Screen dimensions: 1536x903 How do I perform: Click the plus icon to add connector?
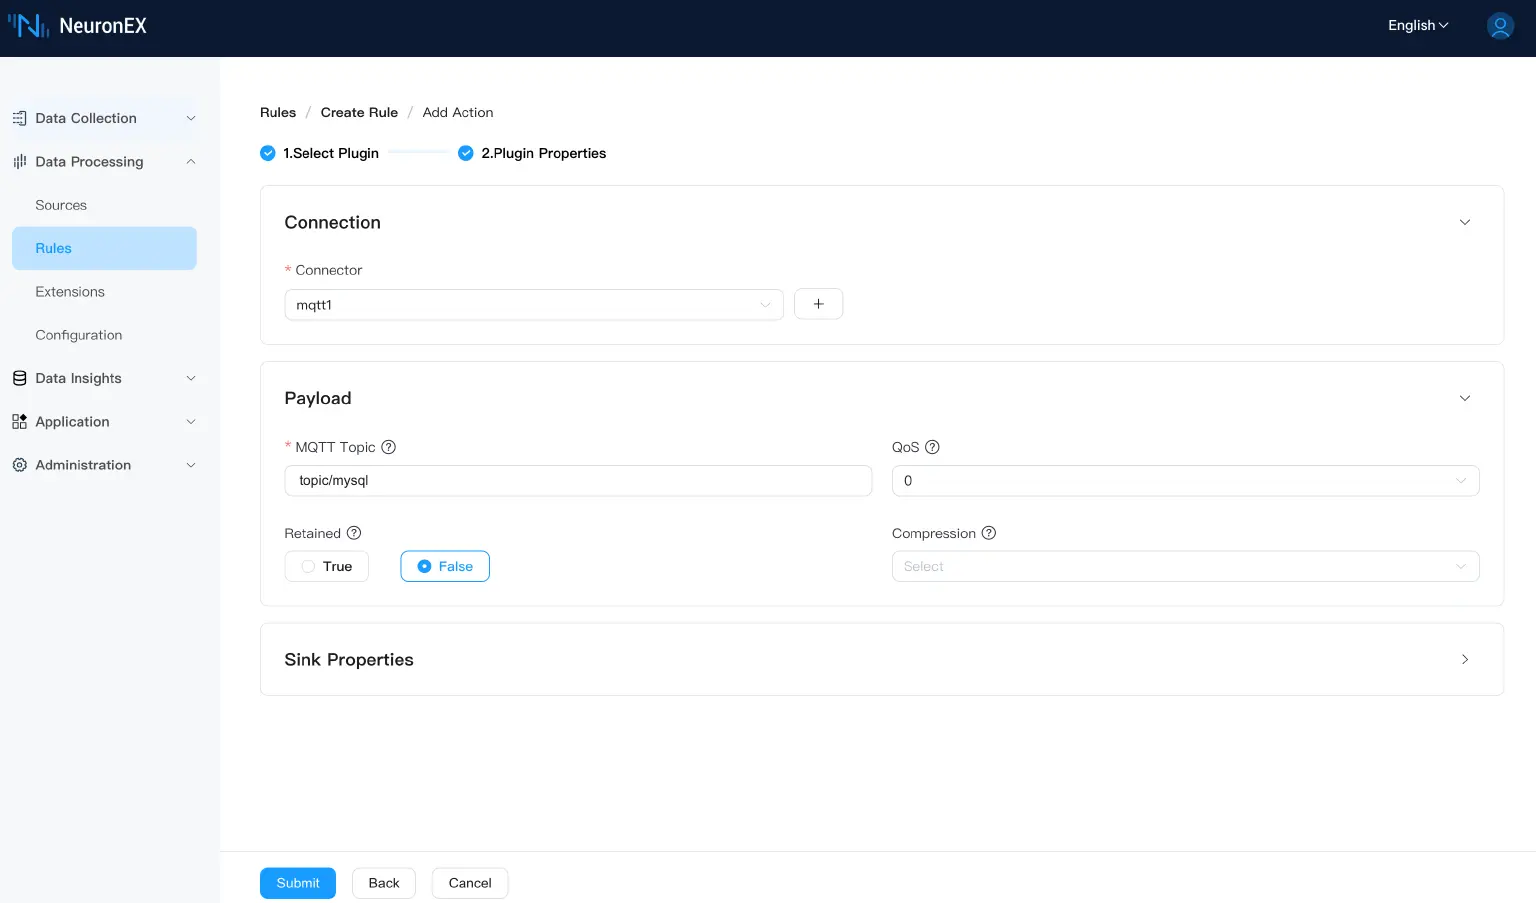click(x=818, y=304)
